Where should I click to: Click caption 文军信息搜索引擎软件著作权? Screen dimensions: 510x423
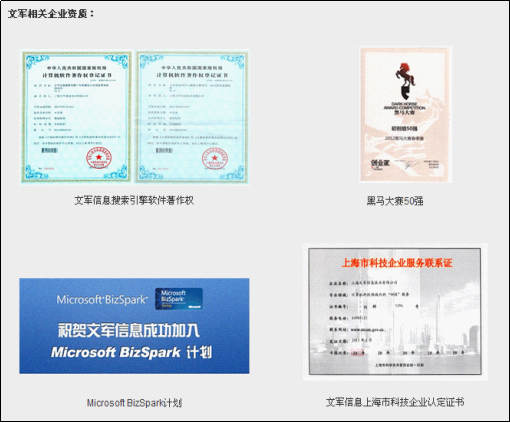(134, 200)
